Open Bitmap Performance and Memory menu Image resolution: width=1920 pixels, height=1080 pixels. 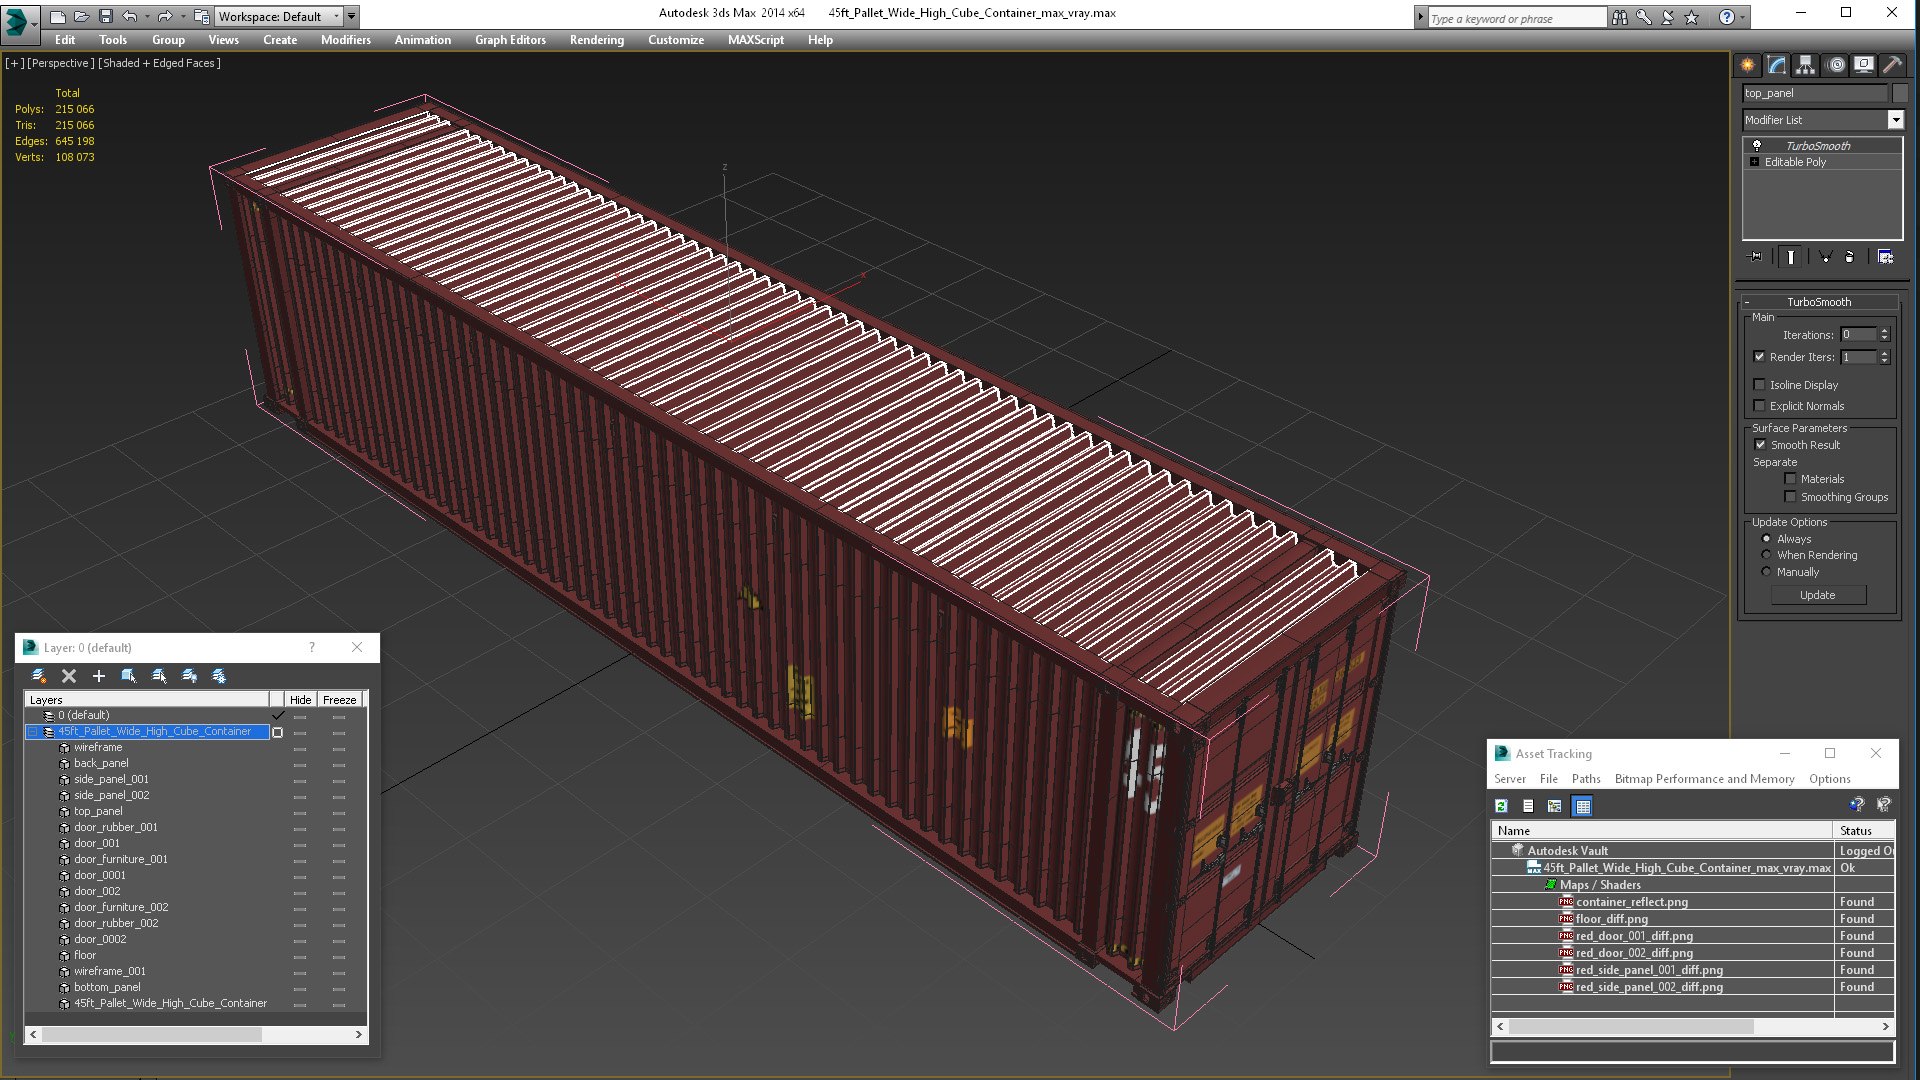pos(1704,779)
